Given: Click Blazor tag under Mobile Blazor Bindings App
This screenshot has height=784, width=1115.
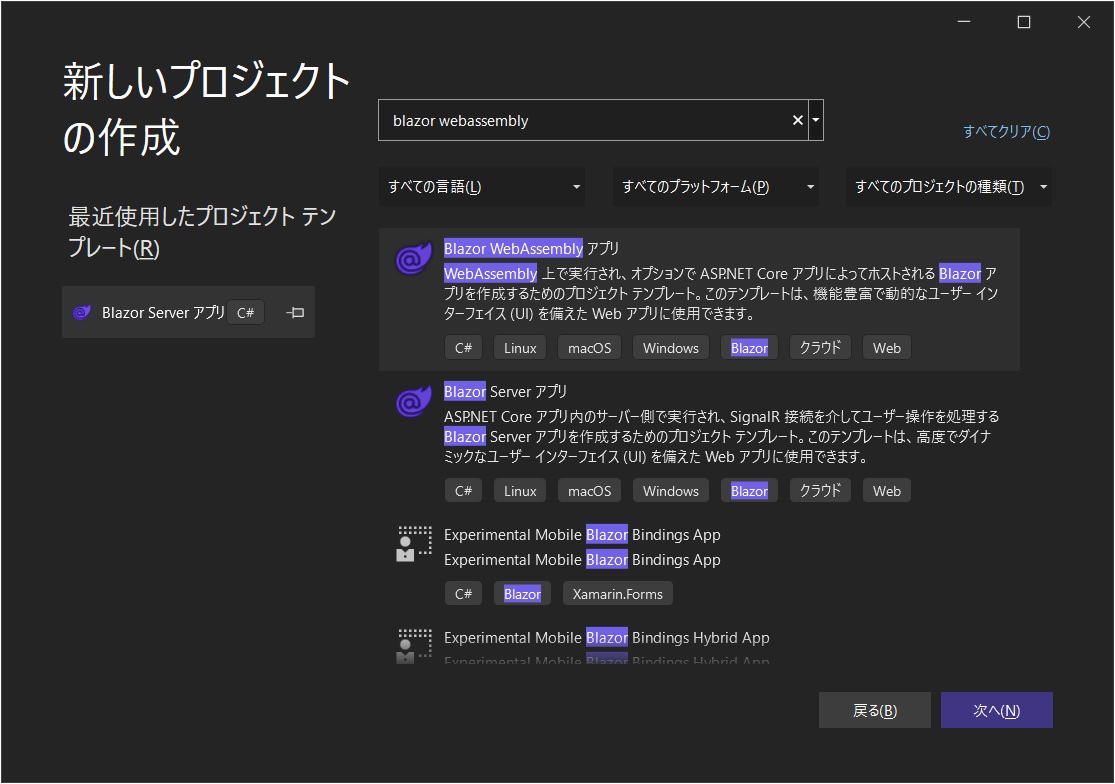Looking at the screenshot, I should pos(523,594).
